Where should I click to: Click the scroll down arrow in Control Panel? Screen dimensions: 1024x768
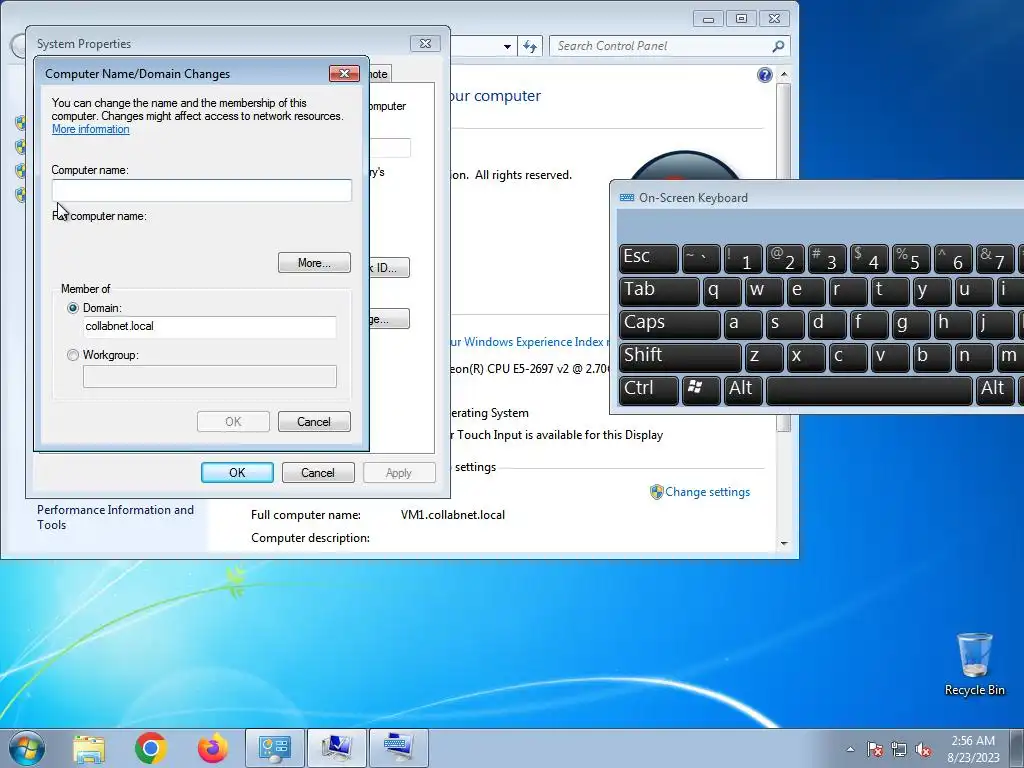click(784, 543)
